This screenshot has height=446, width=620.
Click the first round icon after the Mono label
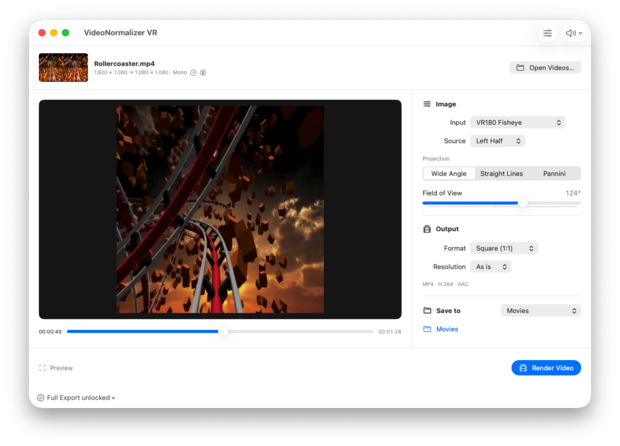tap(193, 73)
